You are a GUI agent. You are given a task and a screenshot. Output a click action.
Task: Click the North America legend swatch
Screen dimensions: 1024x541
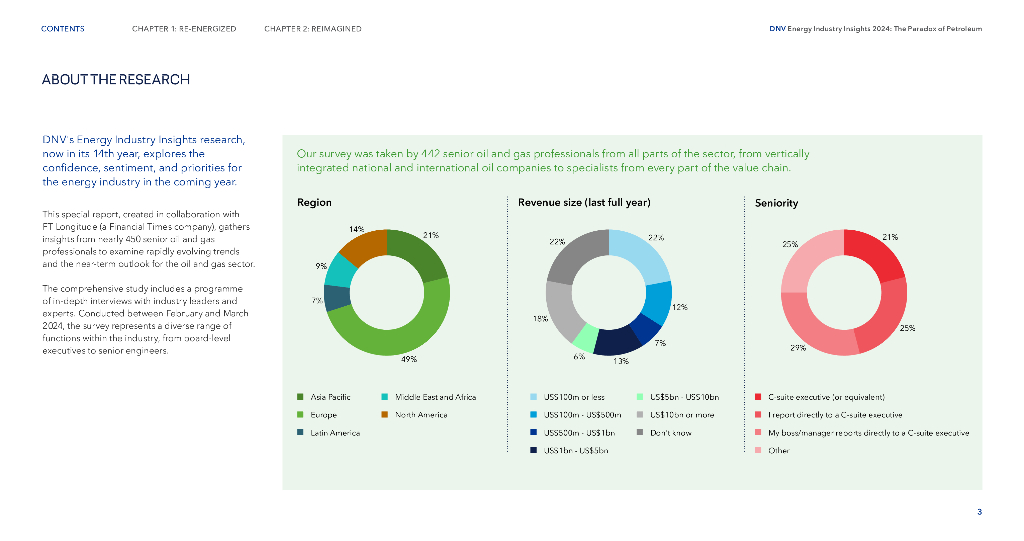[x=386, y=414]
